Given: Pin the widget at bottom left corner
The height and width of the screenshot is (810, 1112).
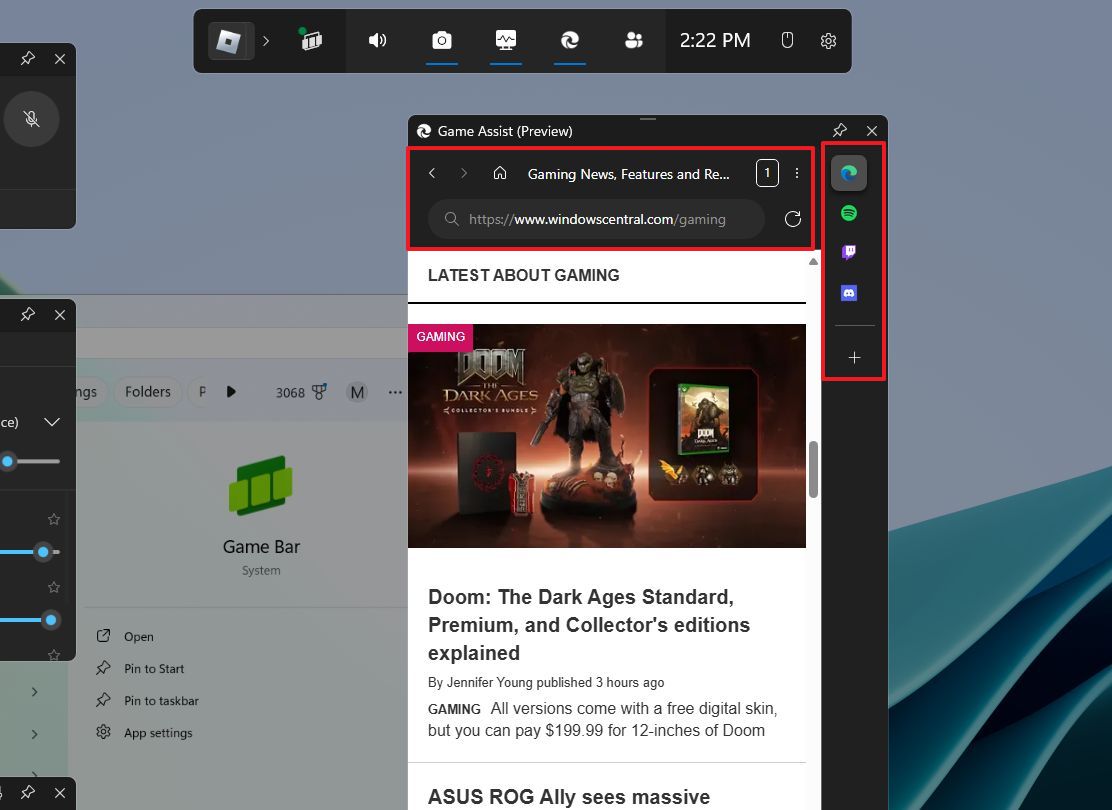Looking at the screenshot, I should pos(28,792).
